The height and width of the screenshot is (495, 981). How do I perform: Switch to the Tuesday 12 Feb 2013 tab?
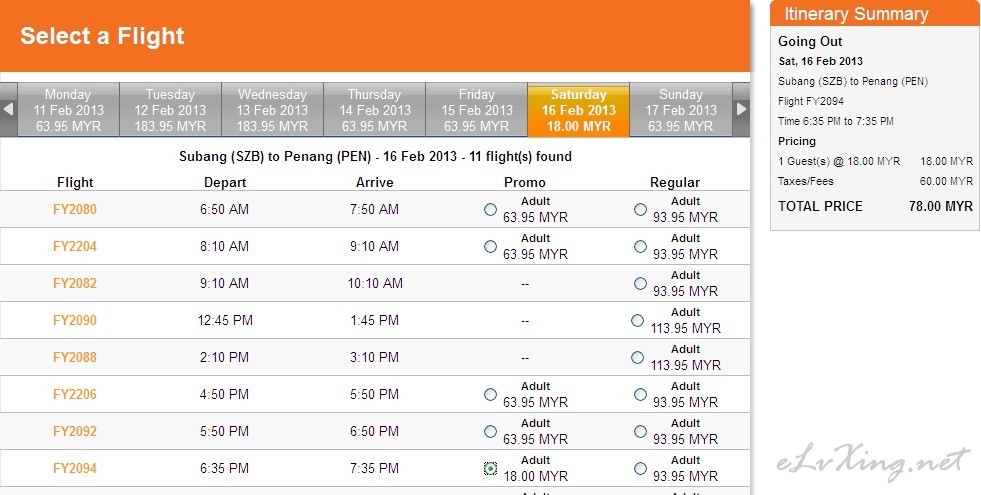coord(170,110)
